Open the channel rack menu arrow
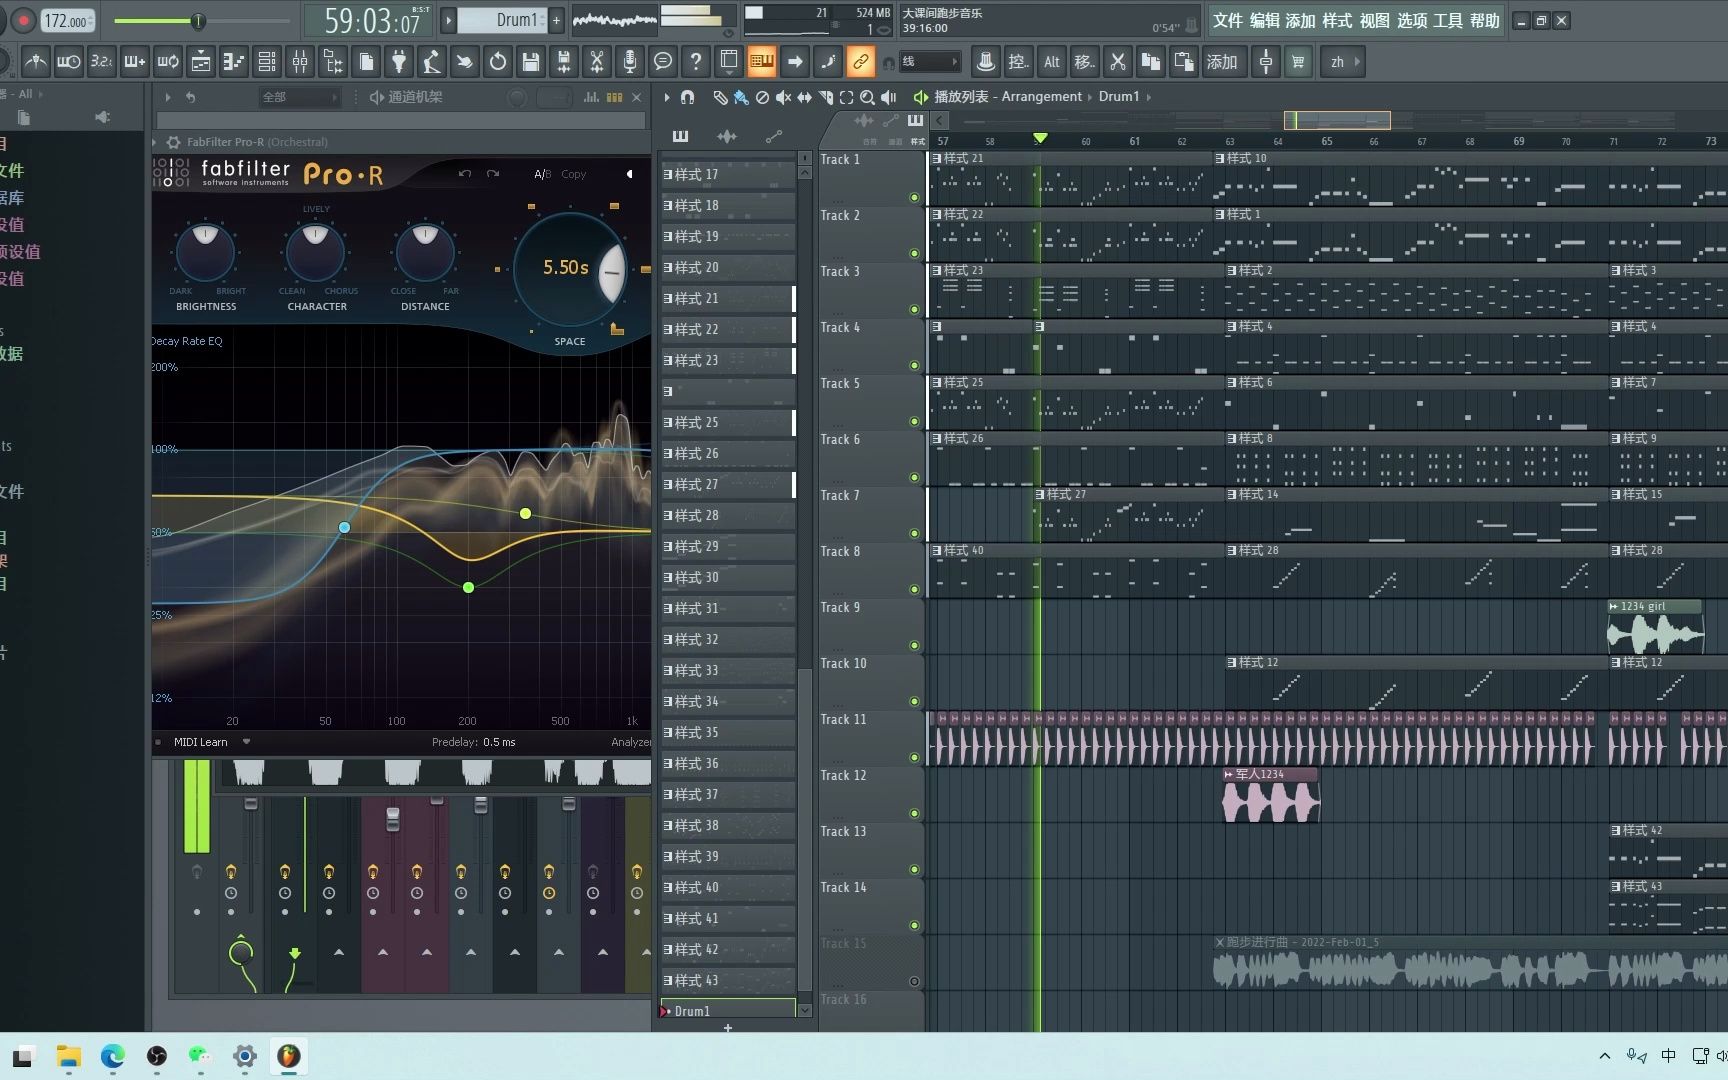The width and height of the screenshot is (1728, 1080). click(167, 97)
